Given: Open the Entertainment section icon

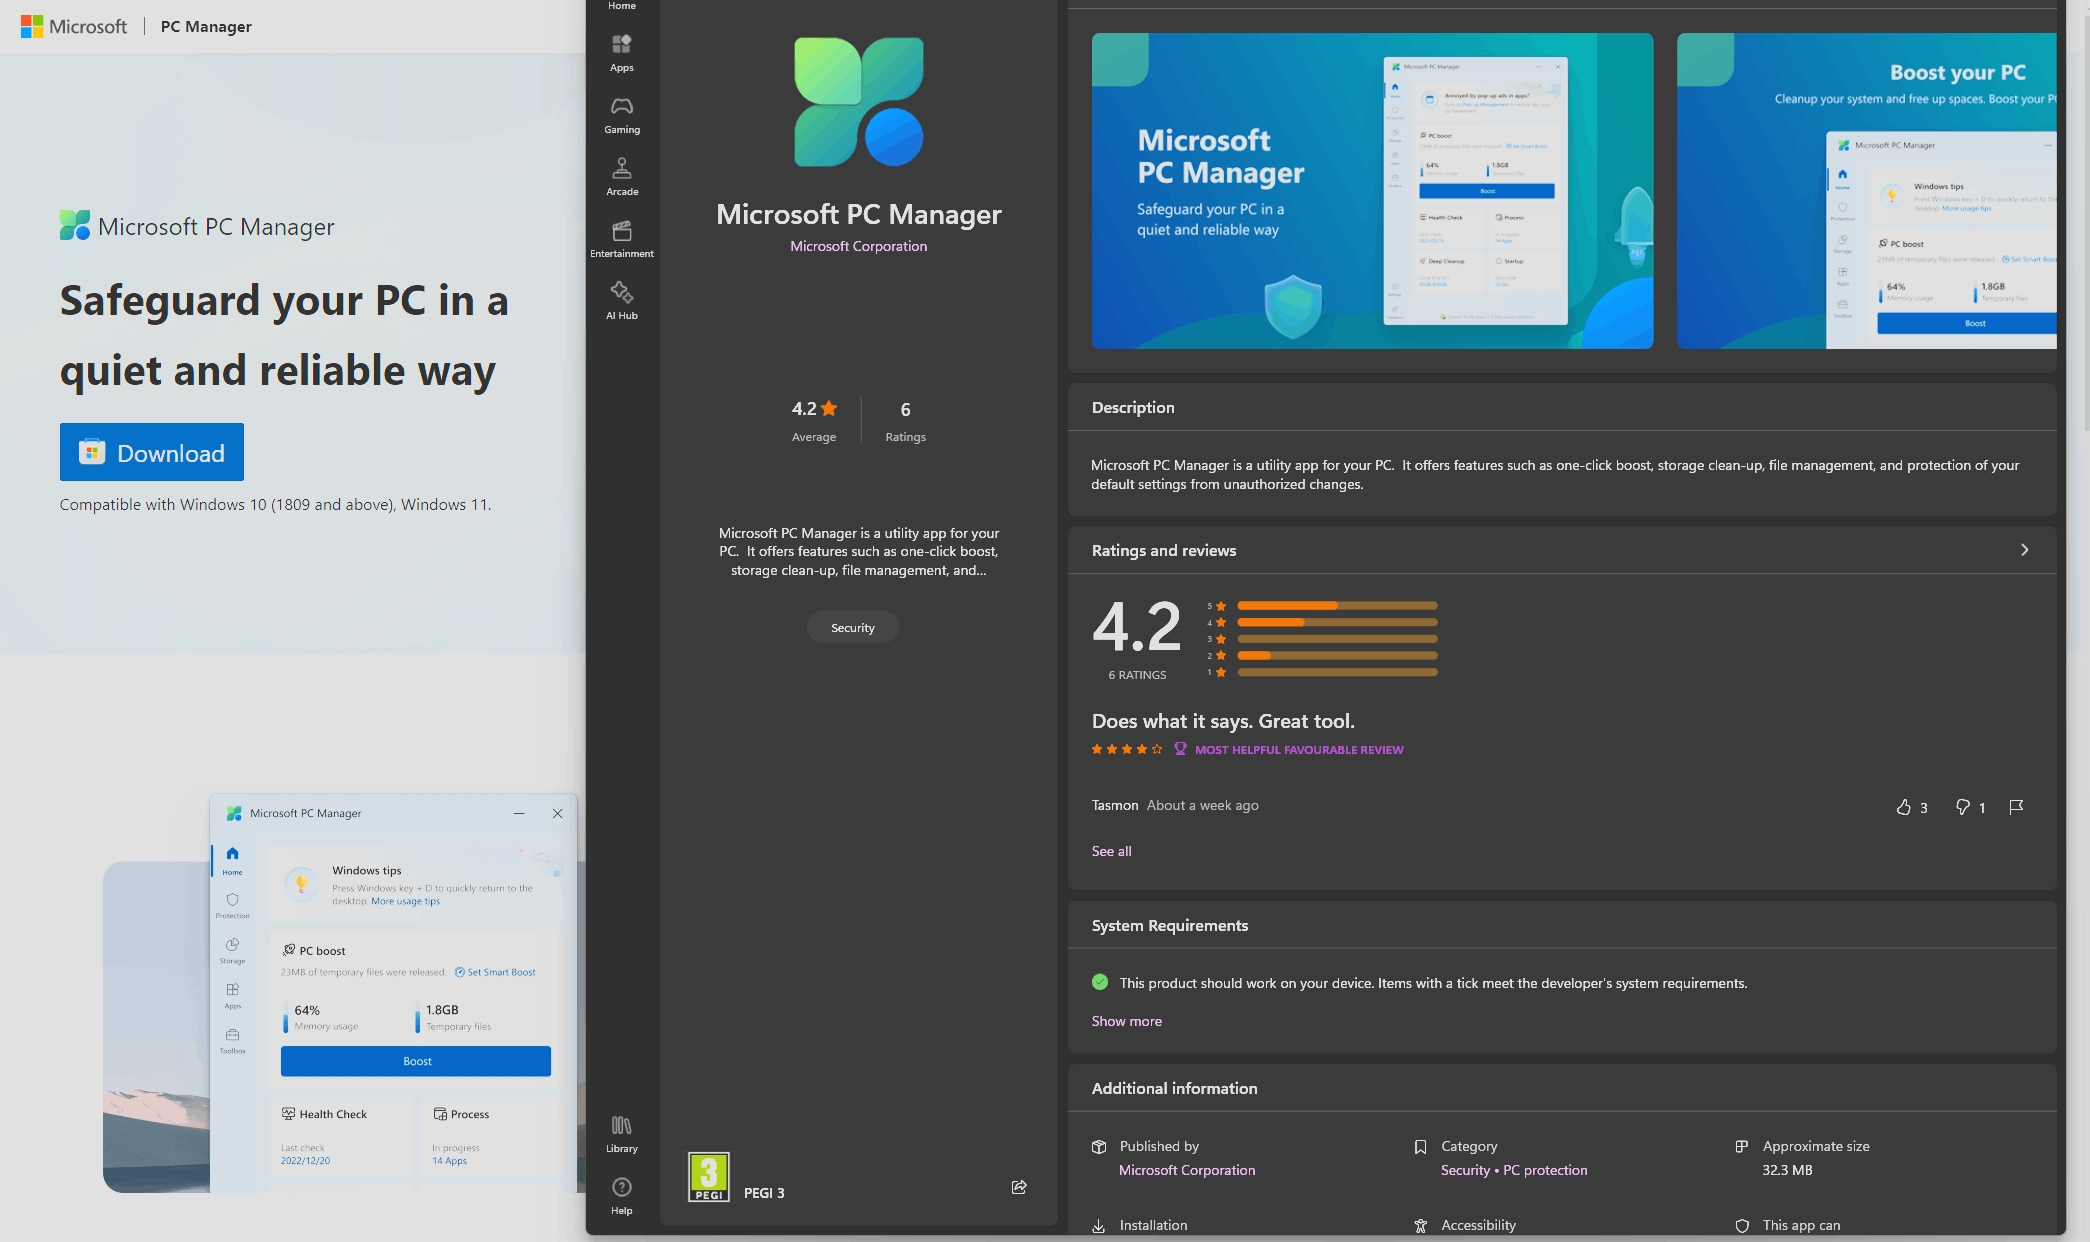Looking at the screenshot, I should [621, 238].
